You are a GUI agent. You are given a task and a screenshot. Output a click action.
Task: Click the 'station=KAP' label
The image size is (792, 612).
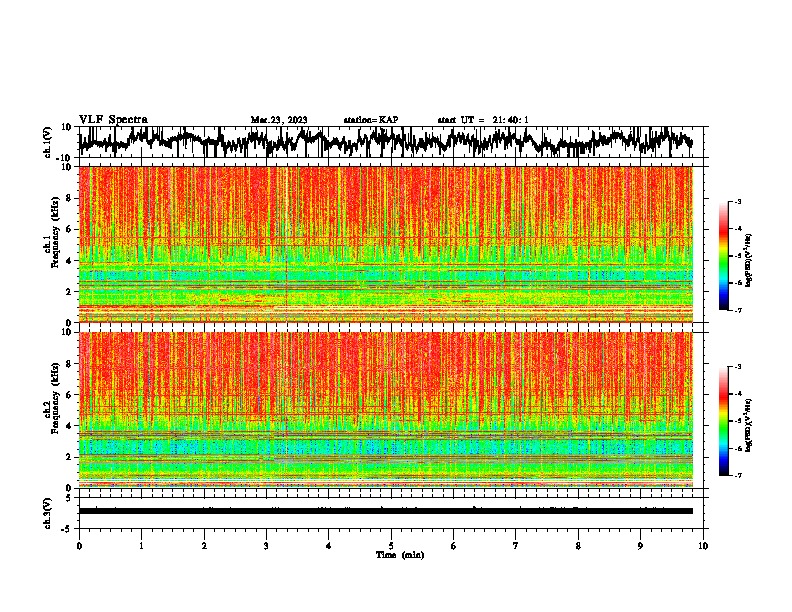tap(371, 120)
